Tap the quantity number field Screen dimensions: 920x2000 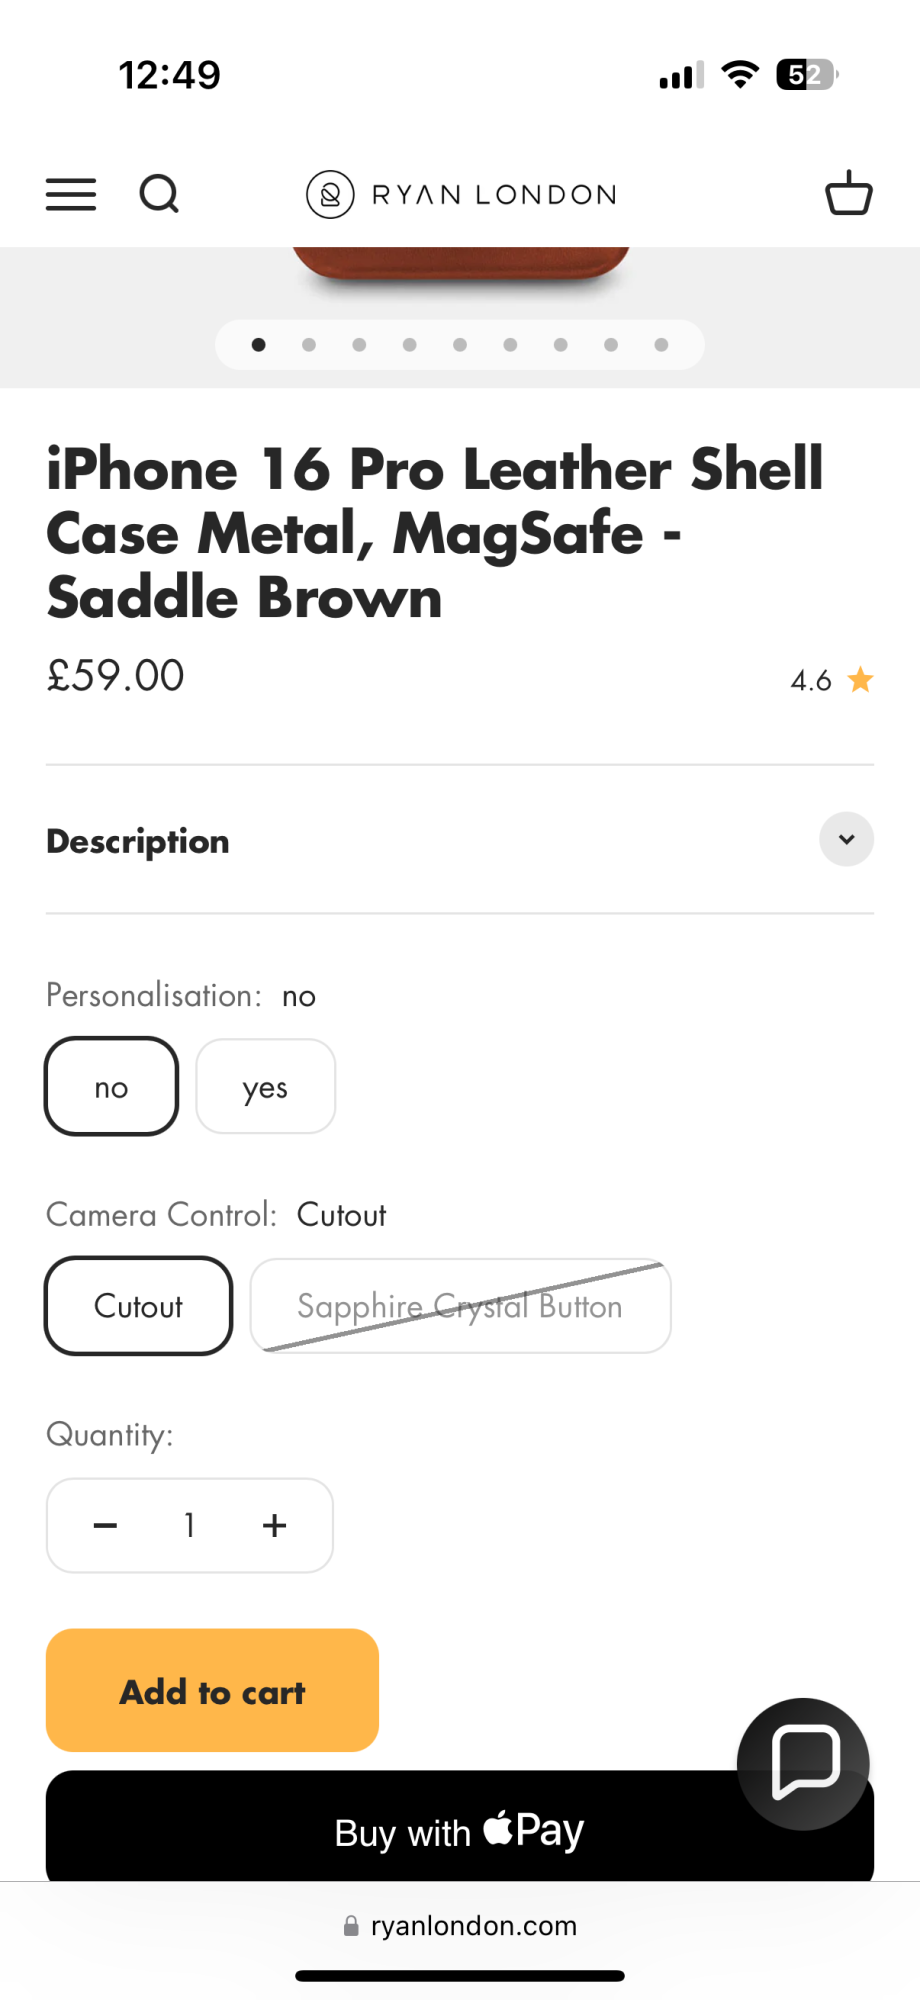pyautogui.click(x=189, y=1525)
